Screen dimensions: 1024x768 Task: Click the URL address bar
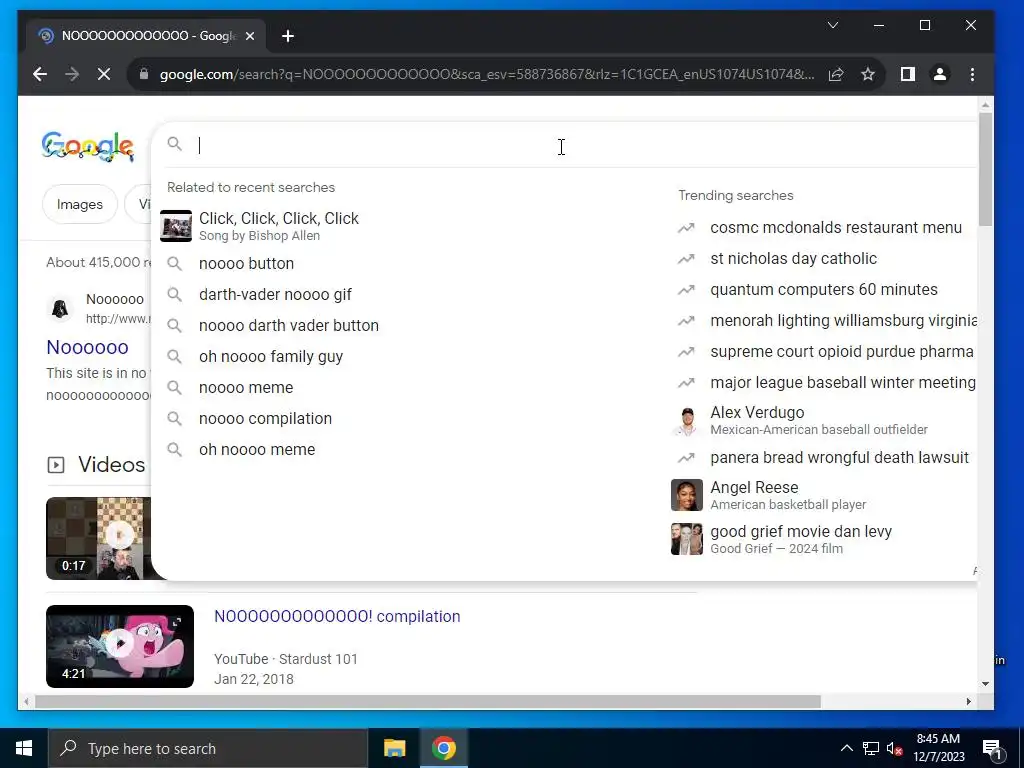487,74
